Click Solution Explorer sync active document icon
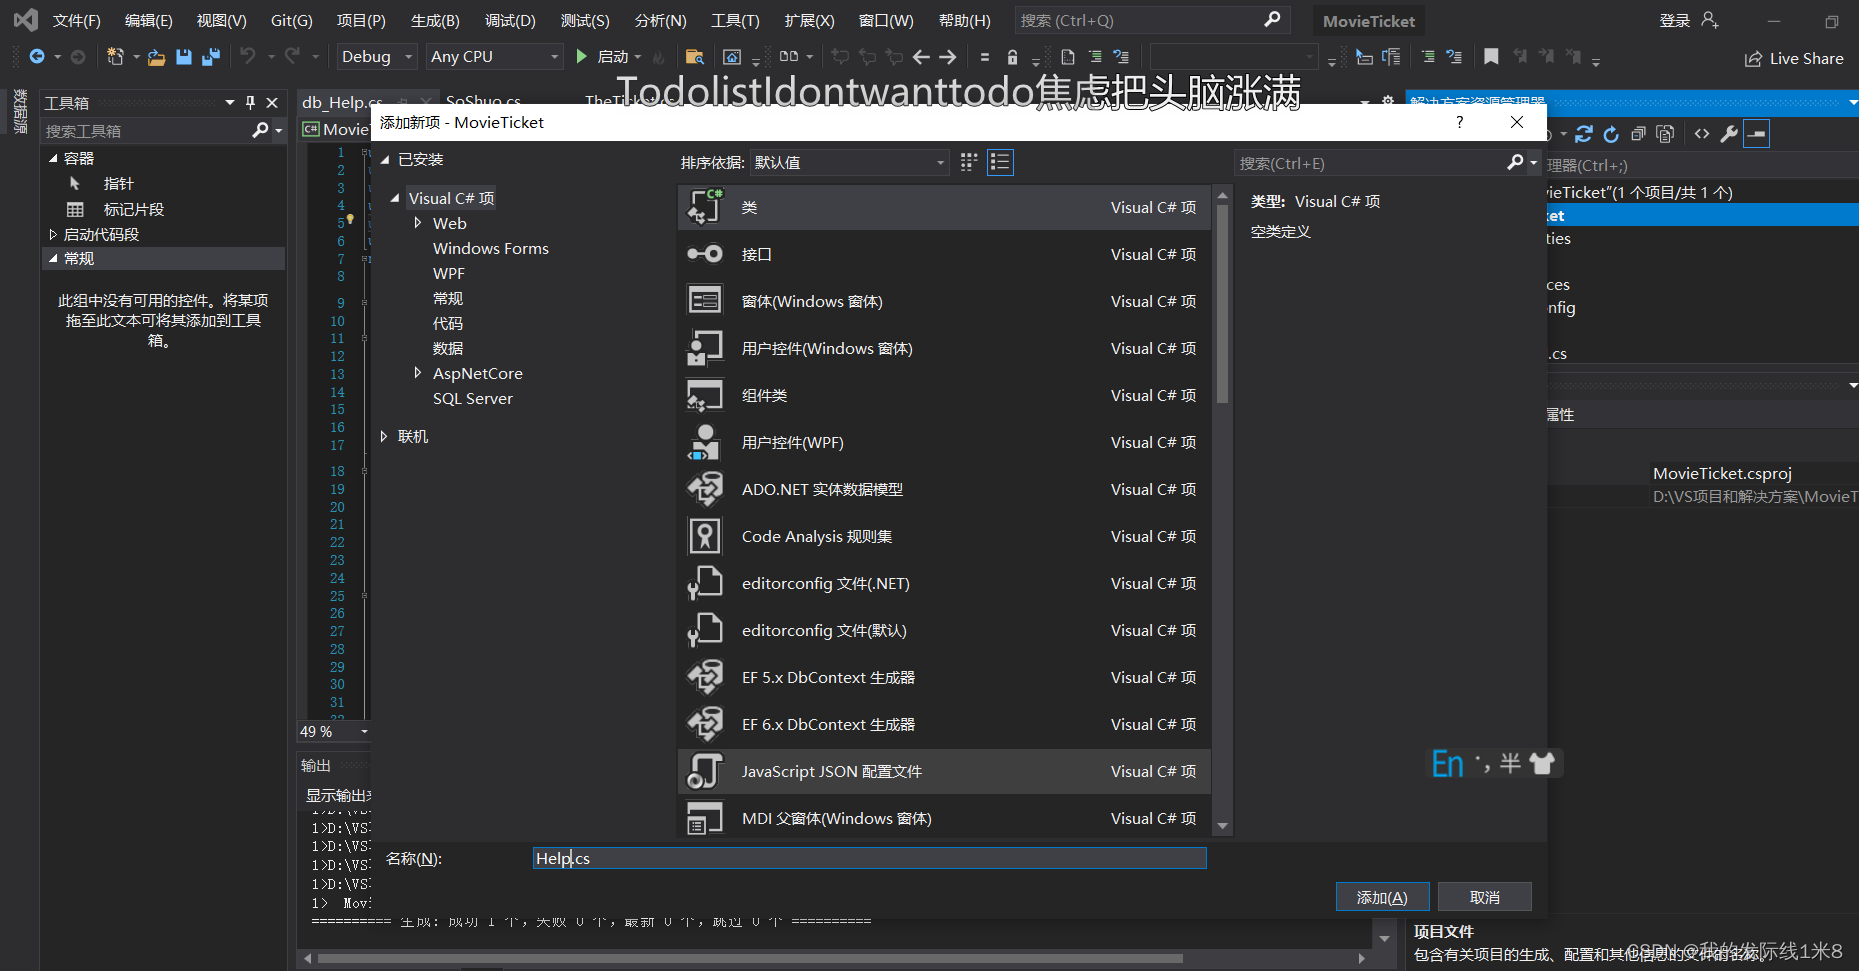Viewport: 1859px width, 971px height. (1584, 133)
